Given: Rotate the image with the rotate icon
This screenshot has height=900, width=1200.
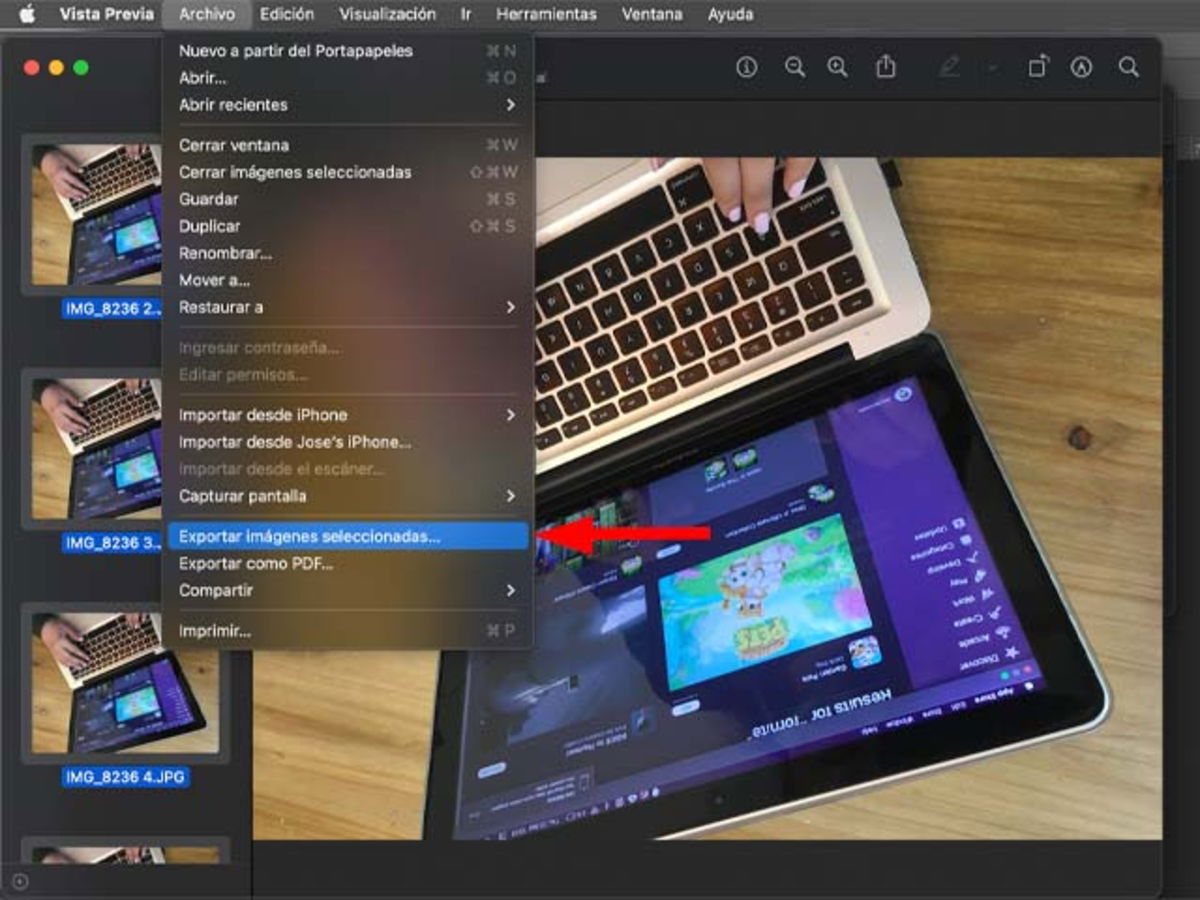Looking at the screenshot, I should click(1038, 67).
